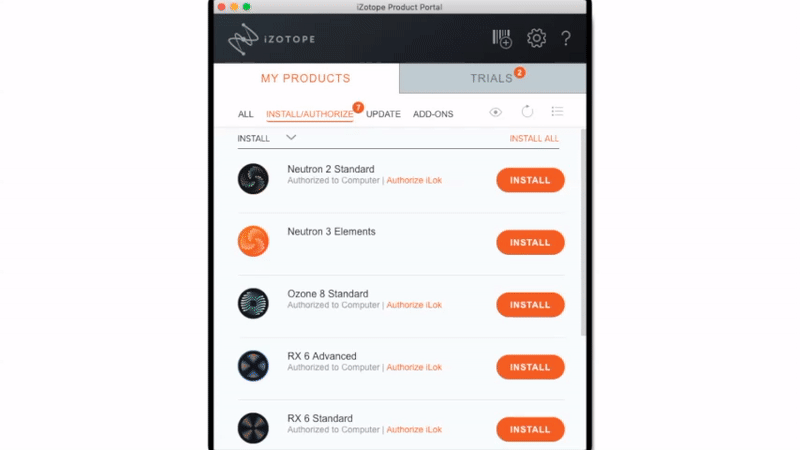Open the add serial number barcode icon
This screenshot has width=800, height=450.
[x=502, y=39]
